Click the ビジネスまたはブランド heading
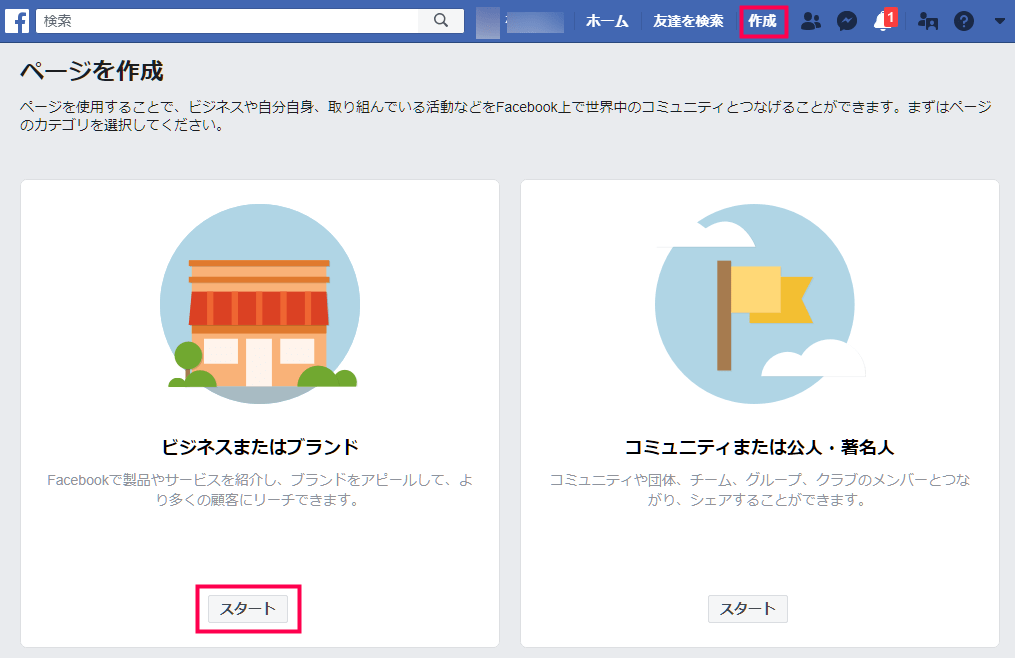 coord(259,446)
